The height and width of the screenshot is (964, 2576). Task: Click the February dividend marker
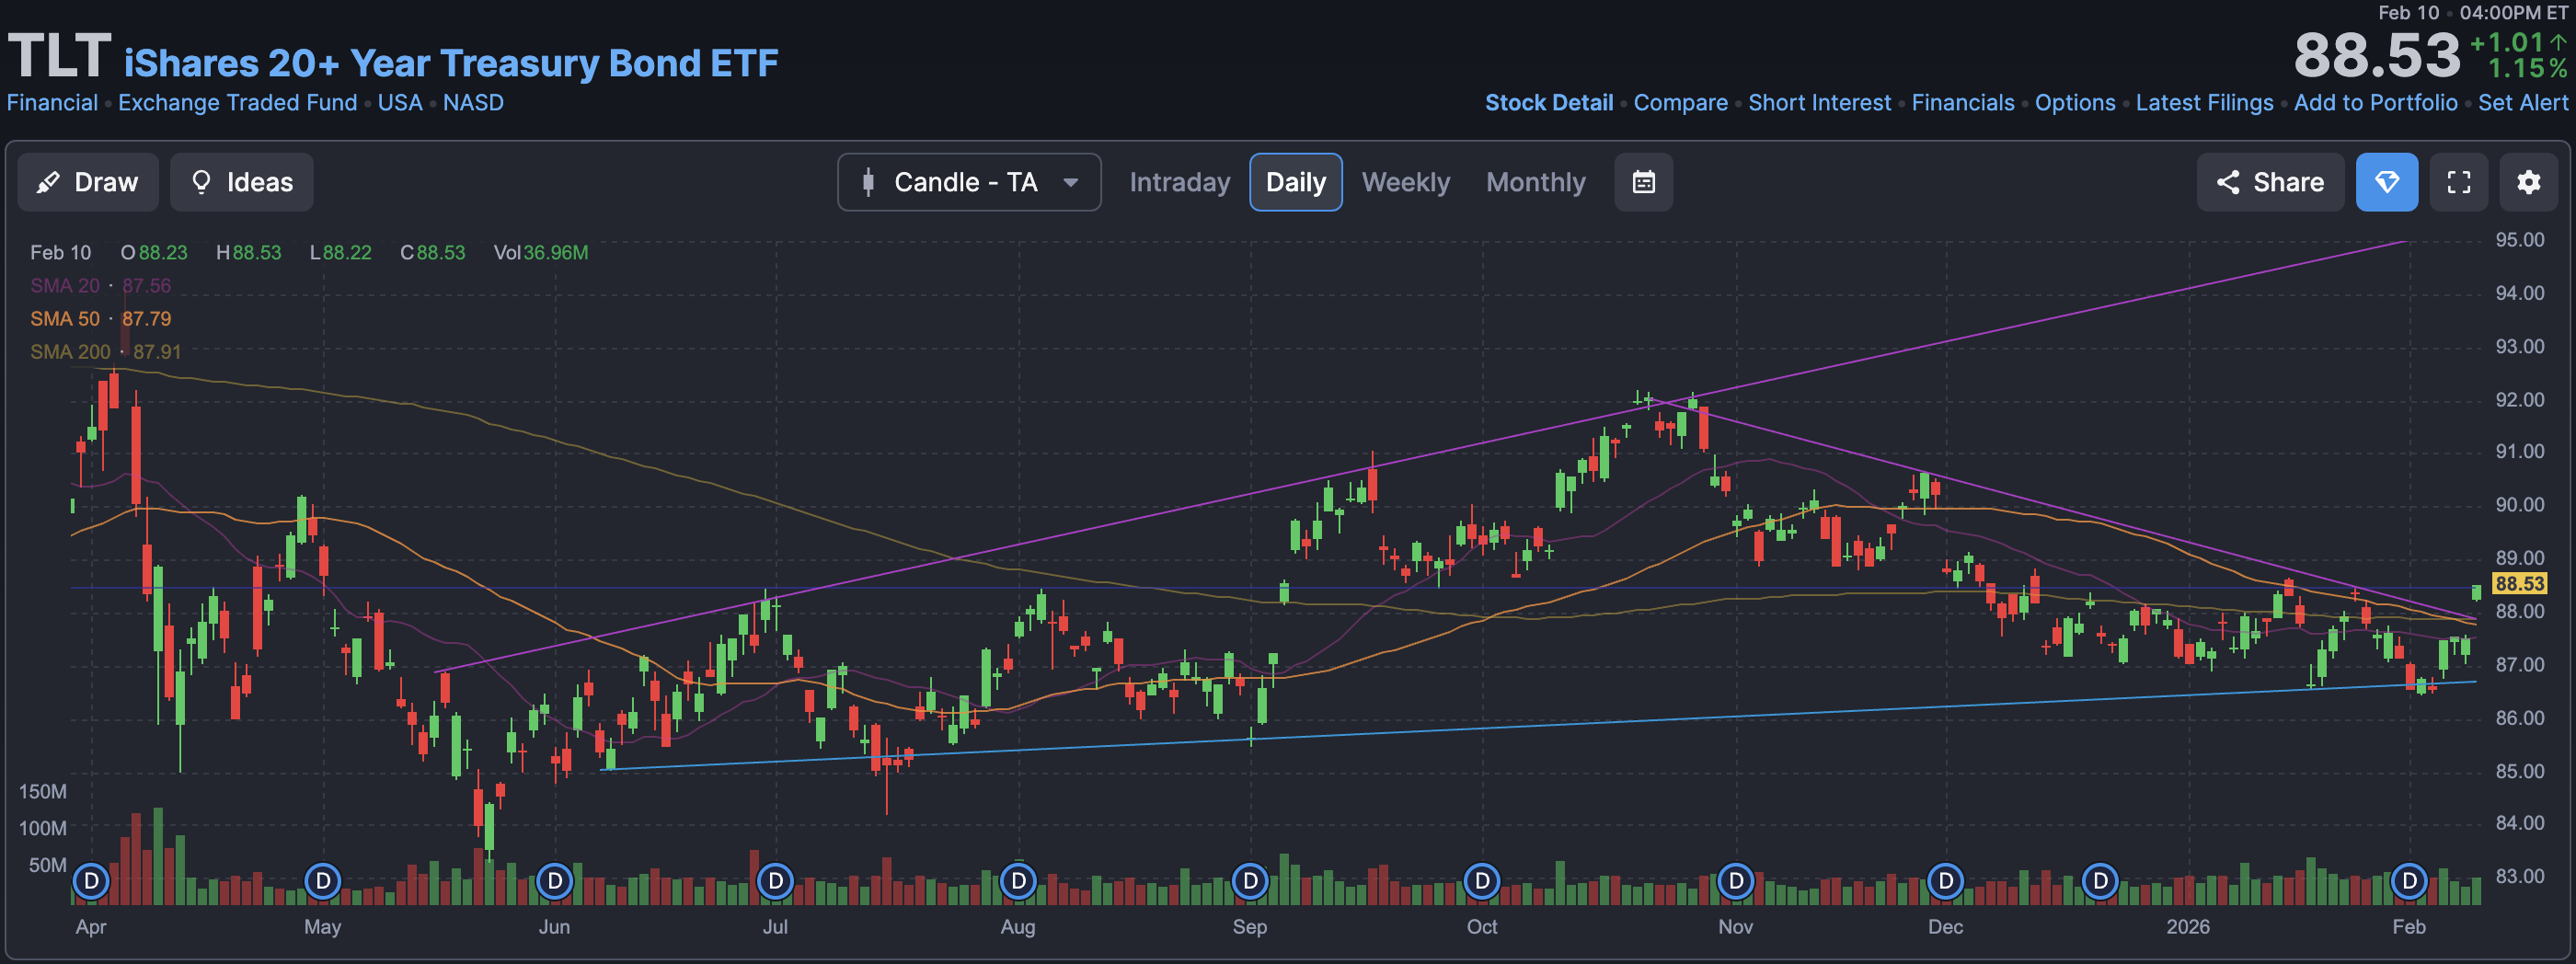pyautogui.click(x=2409, y=881)
